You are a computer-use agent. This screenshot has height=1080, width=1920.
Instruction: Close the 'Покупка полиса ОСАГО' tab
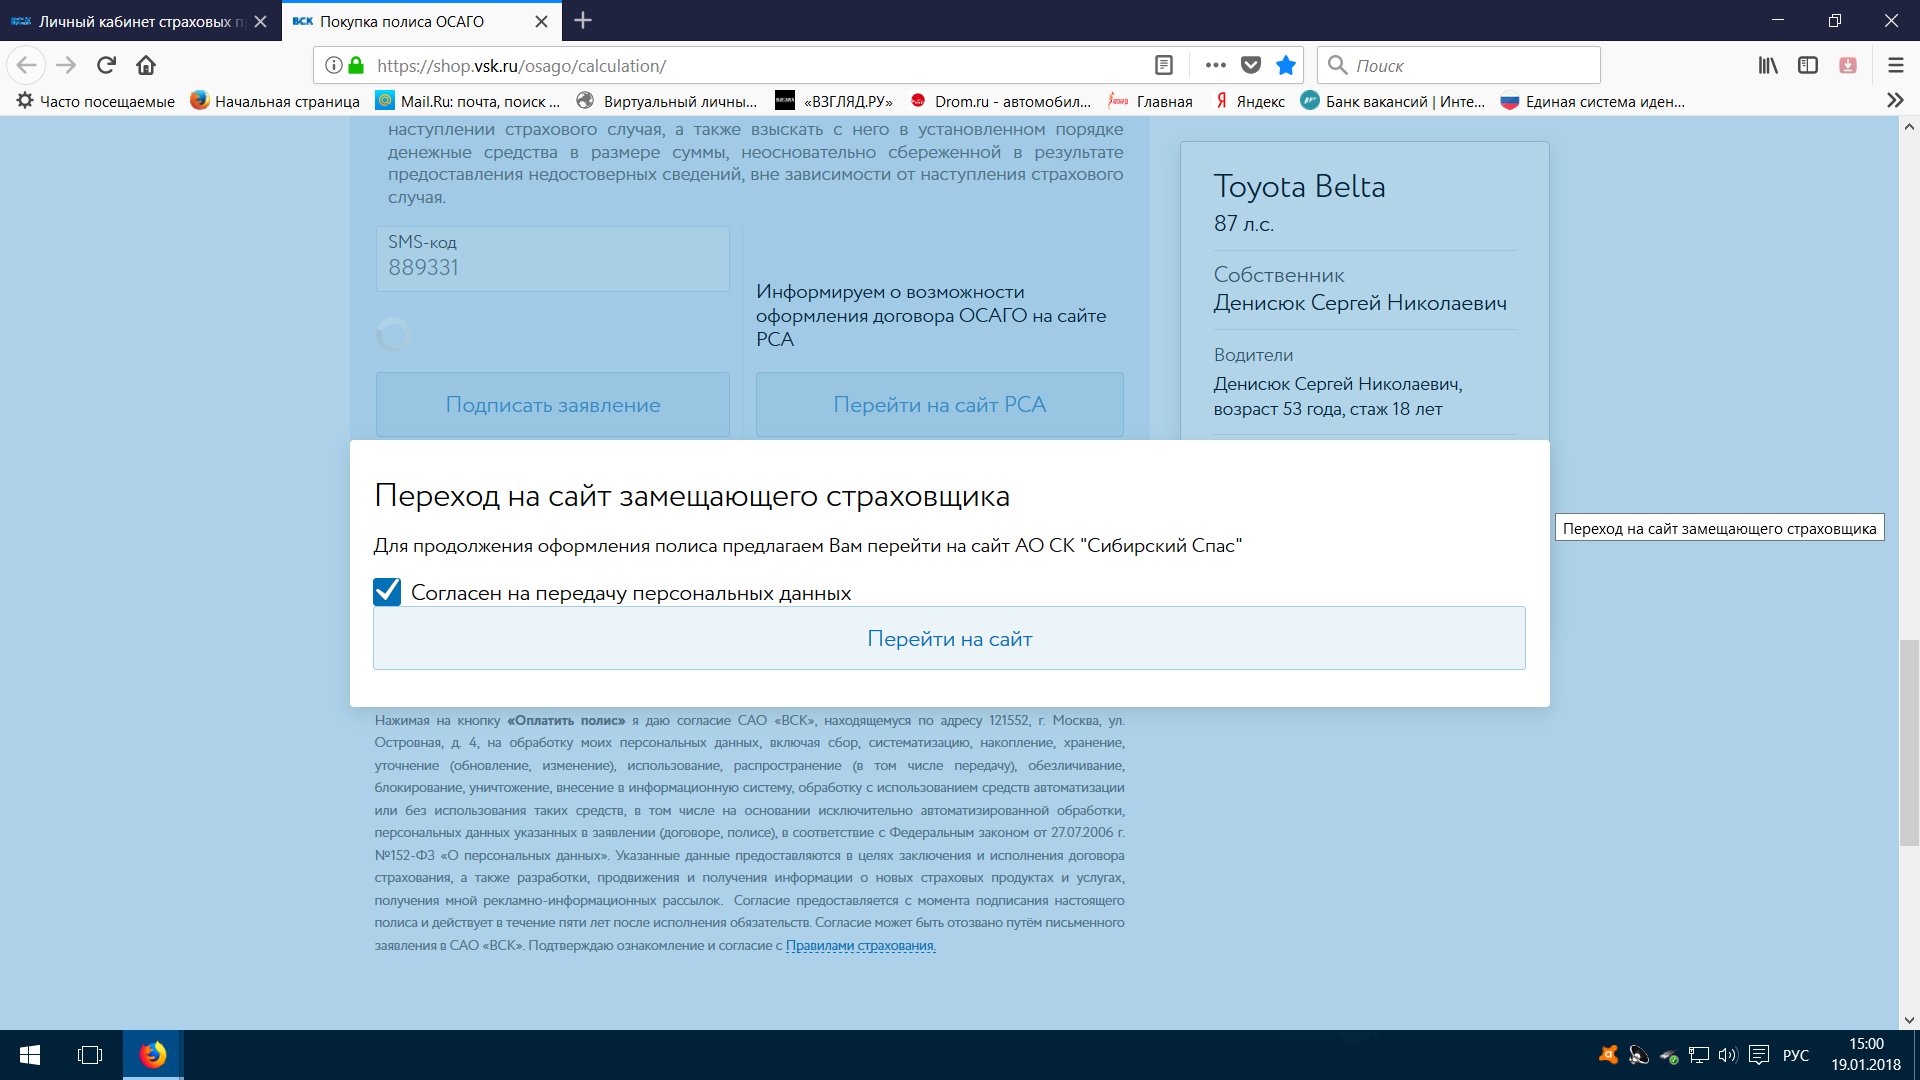[x=542, y=21]
